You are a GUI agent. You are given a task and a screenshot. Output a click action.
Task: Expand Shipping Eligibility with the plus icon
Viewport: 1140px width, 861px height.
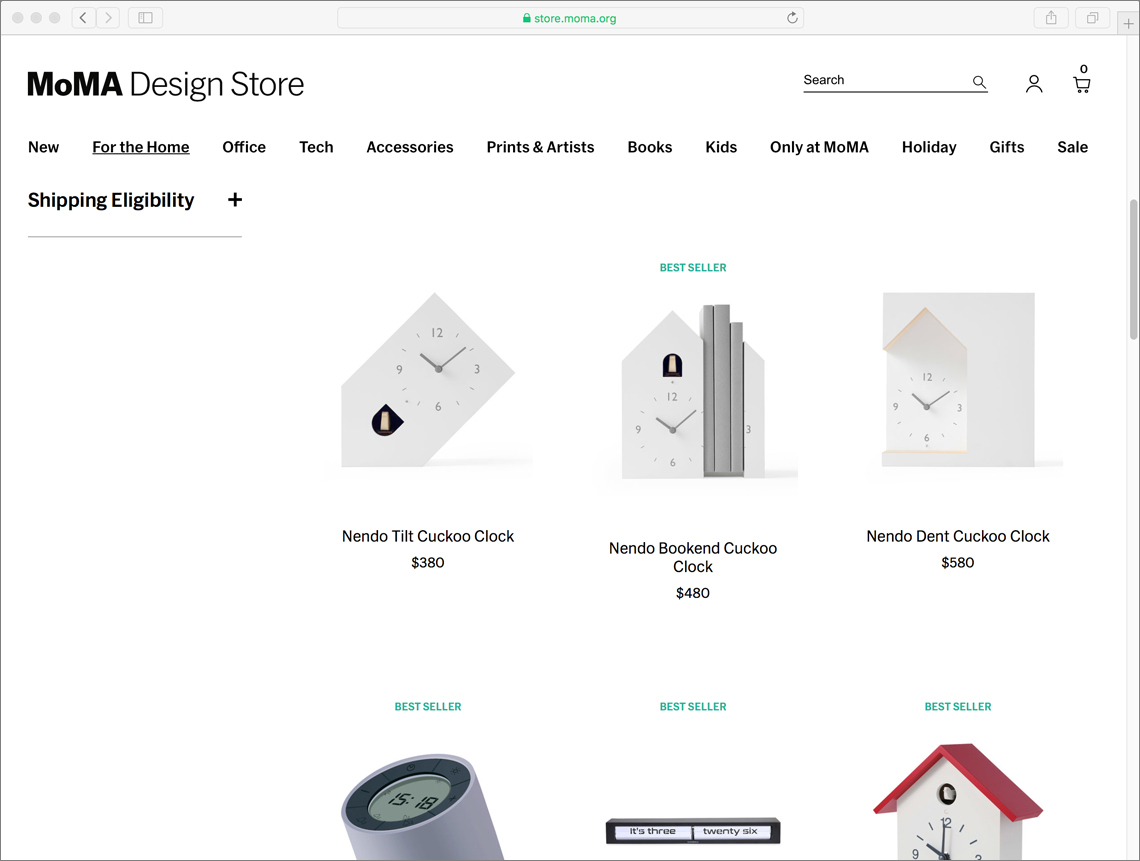click(235, 199)
